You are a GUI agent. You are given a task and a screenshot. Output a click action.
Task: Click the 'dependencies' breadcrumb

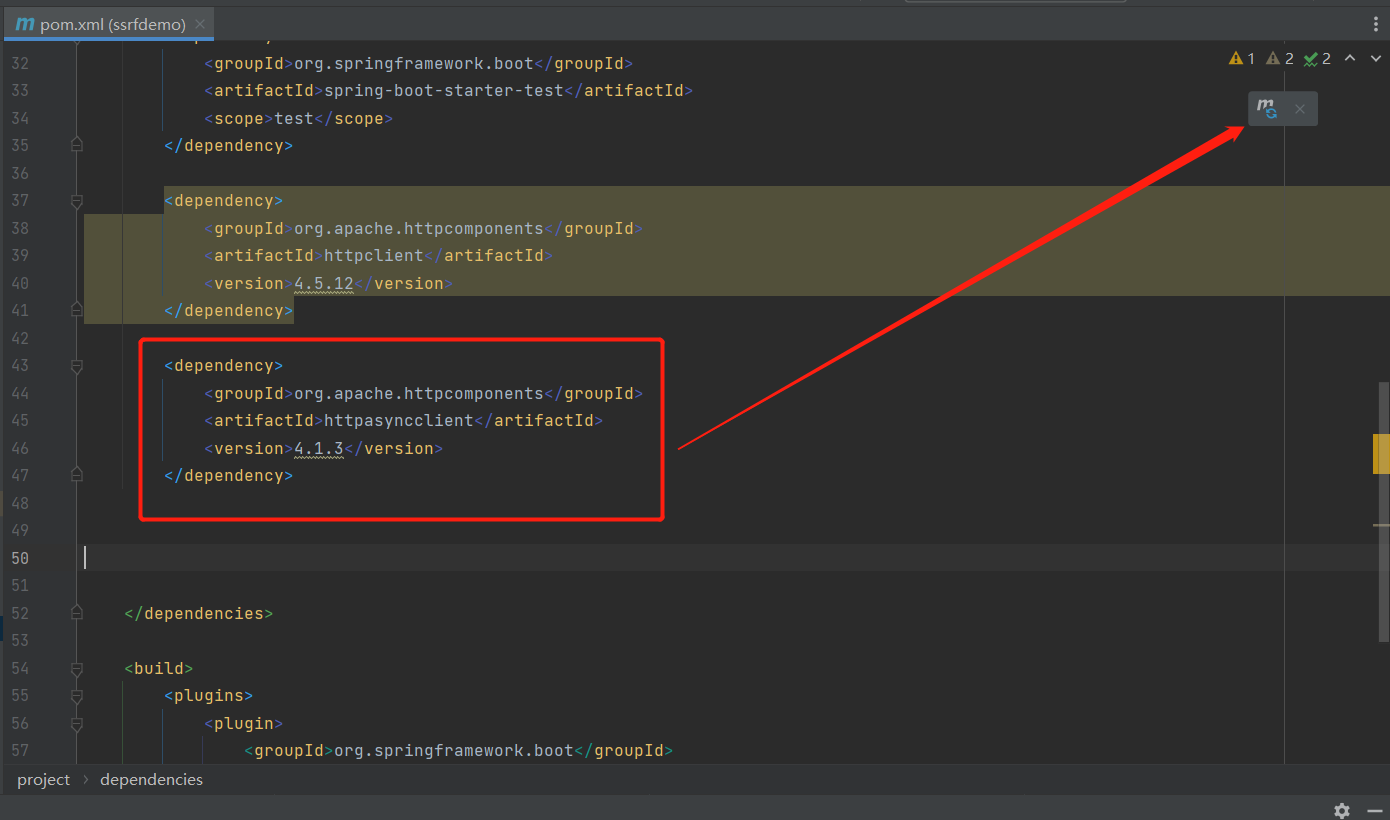click(x=151, y=780)
